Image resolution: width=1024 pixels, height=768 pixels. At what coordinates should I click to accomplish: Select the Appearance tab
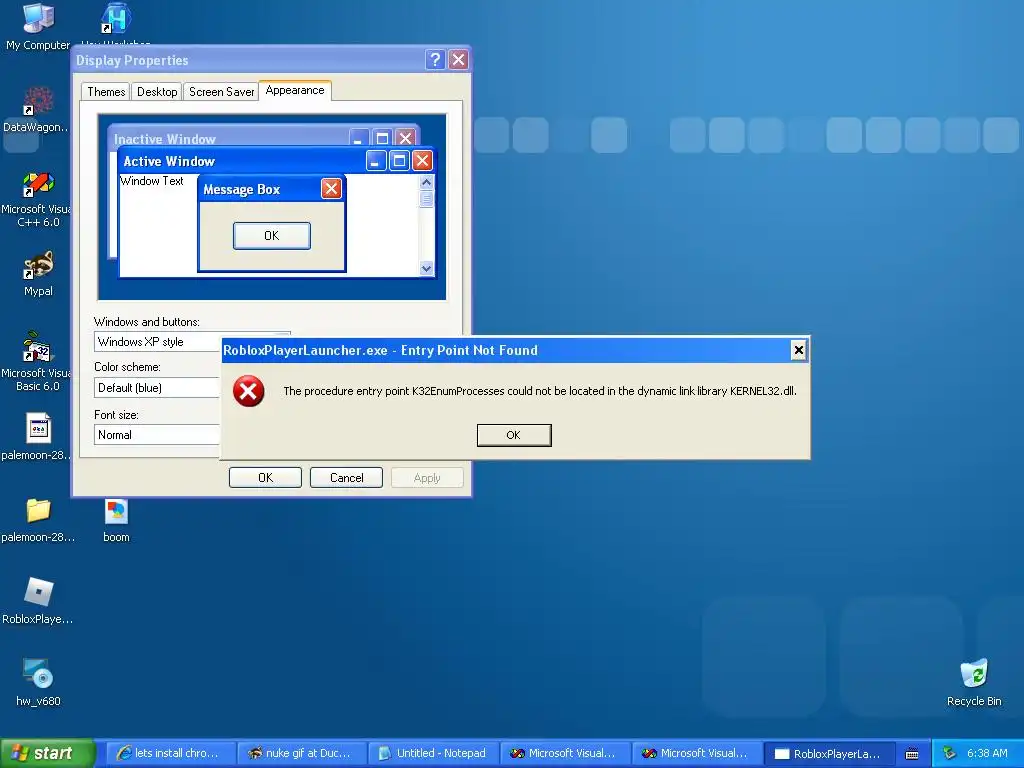click(295, 90)
